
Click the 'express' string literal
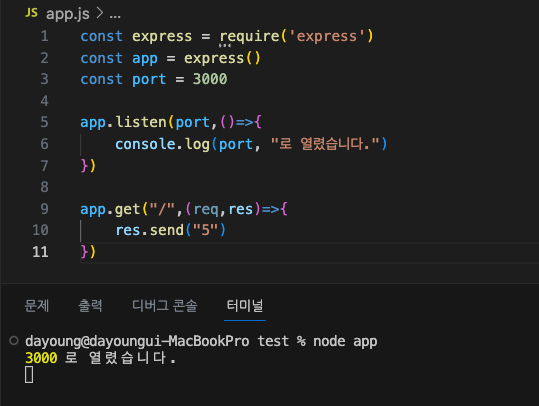click(x=327, y=36)
